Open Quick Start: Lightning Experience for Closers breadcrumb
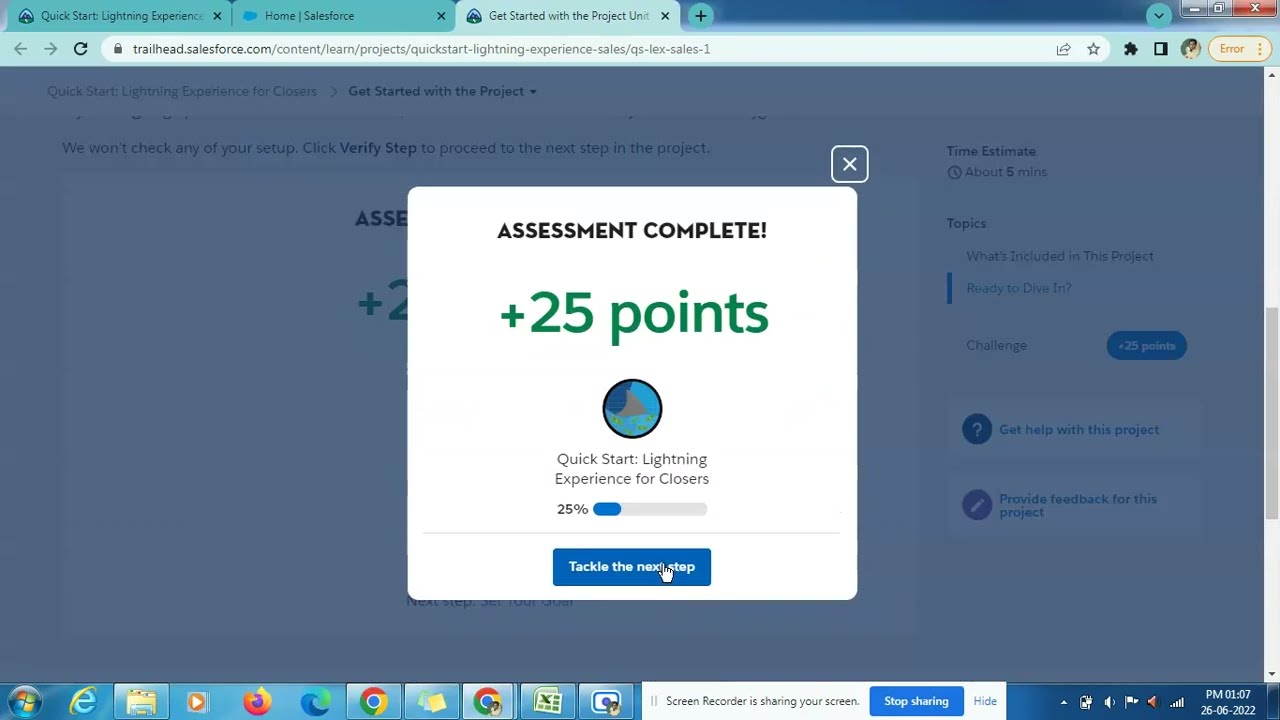This screenshot has height=720, width=1280. click(x=182, y=91)
